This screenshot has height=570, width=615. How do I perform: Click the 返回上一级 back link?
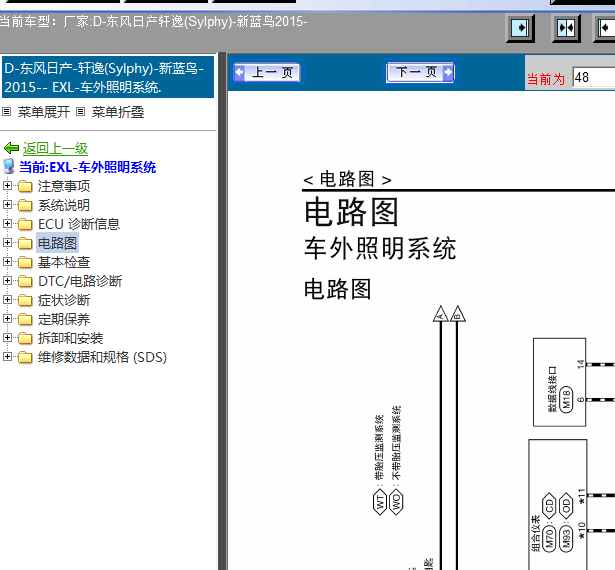[55, 148]
